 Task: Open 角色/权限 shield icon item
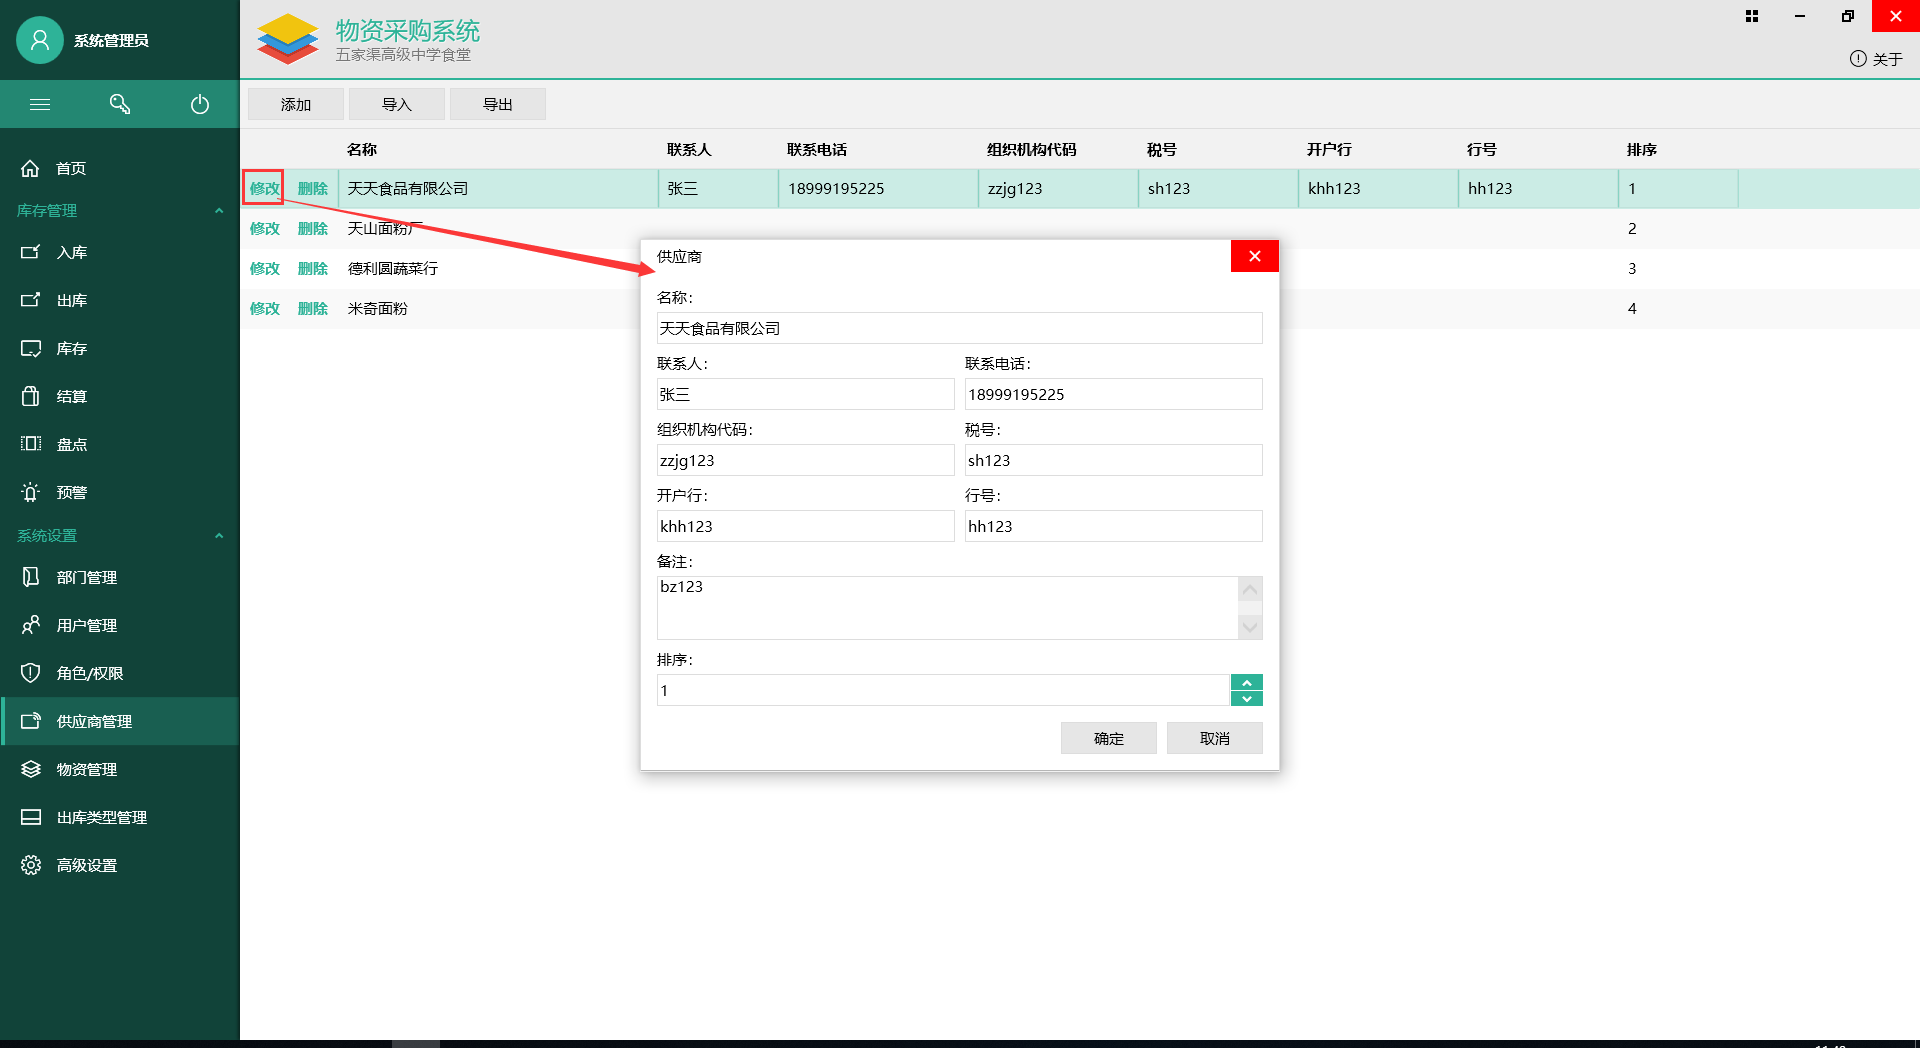tap(31, 673)
